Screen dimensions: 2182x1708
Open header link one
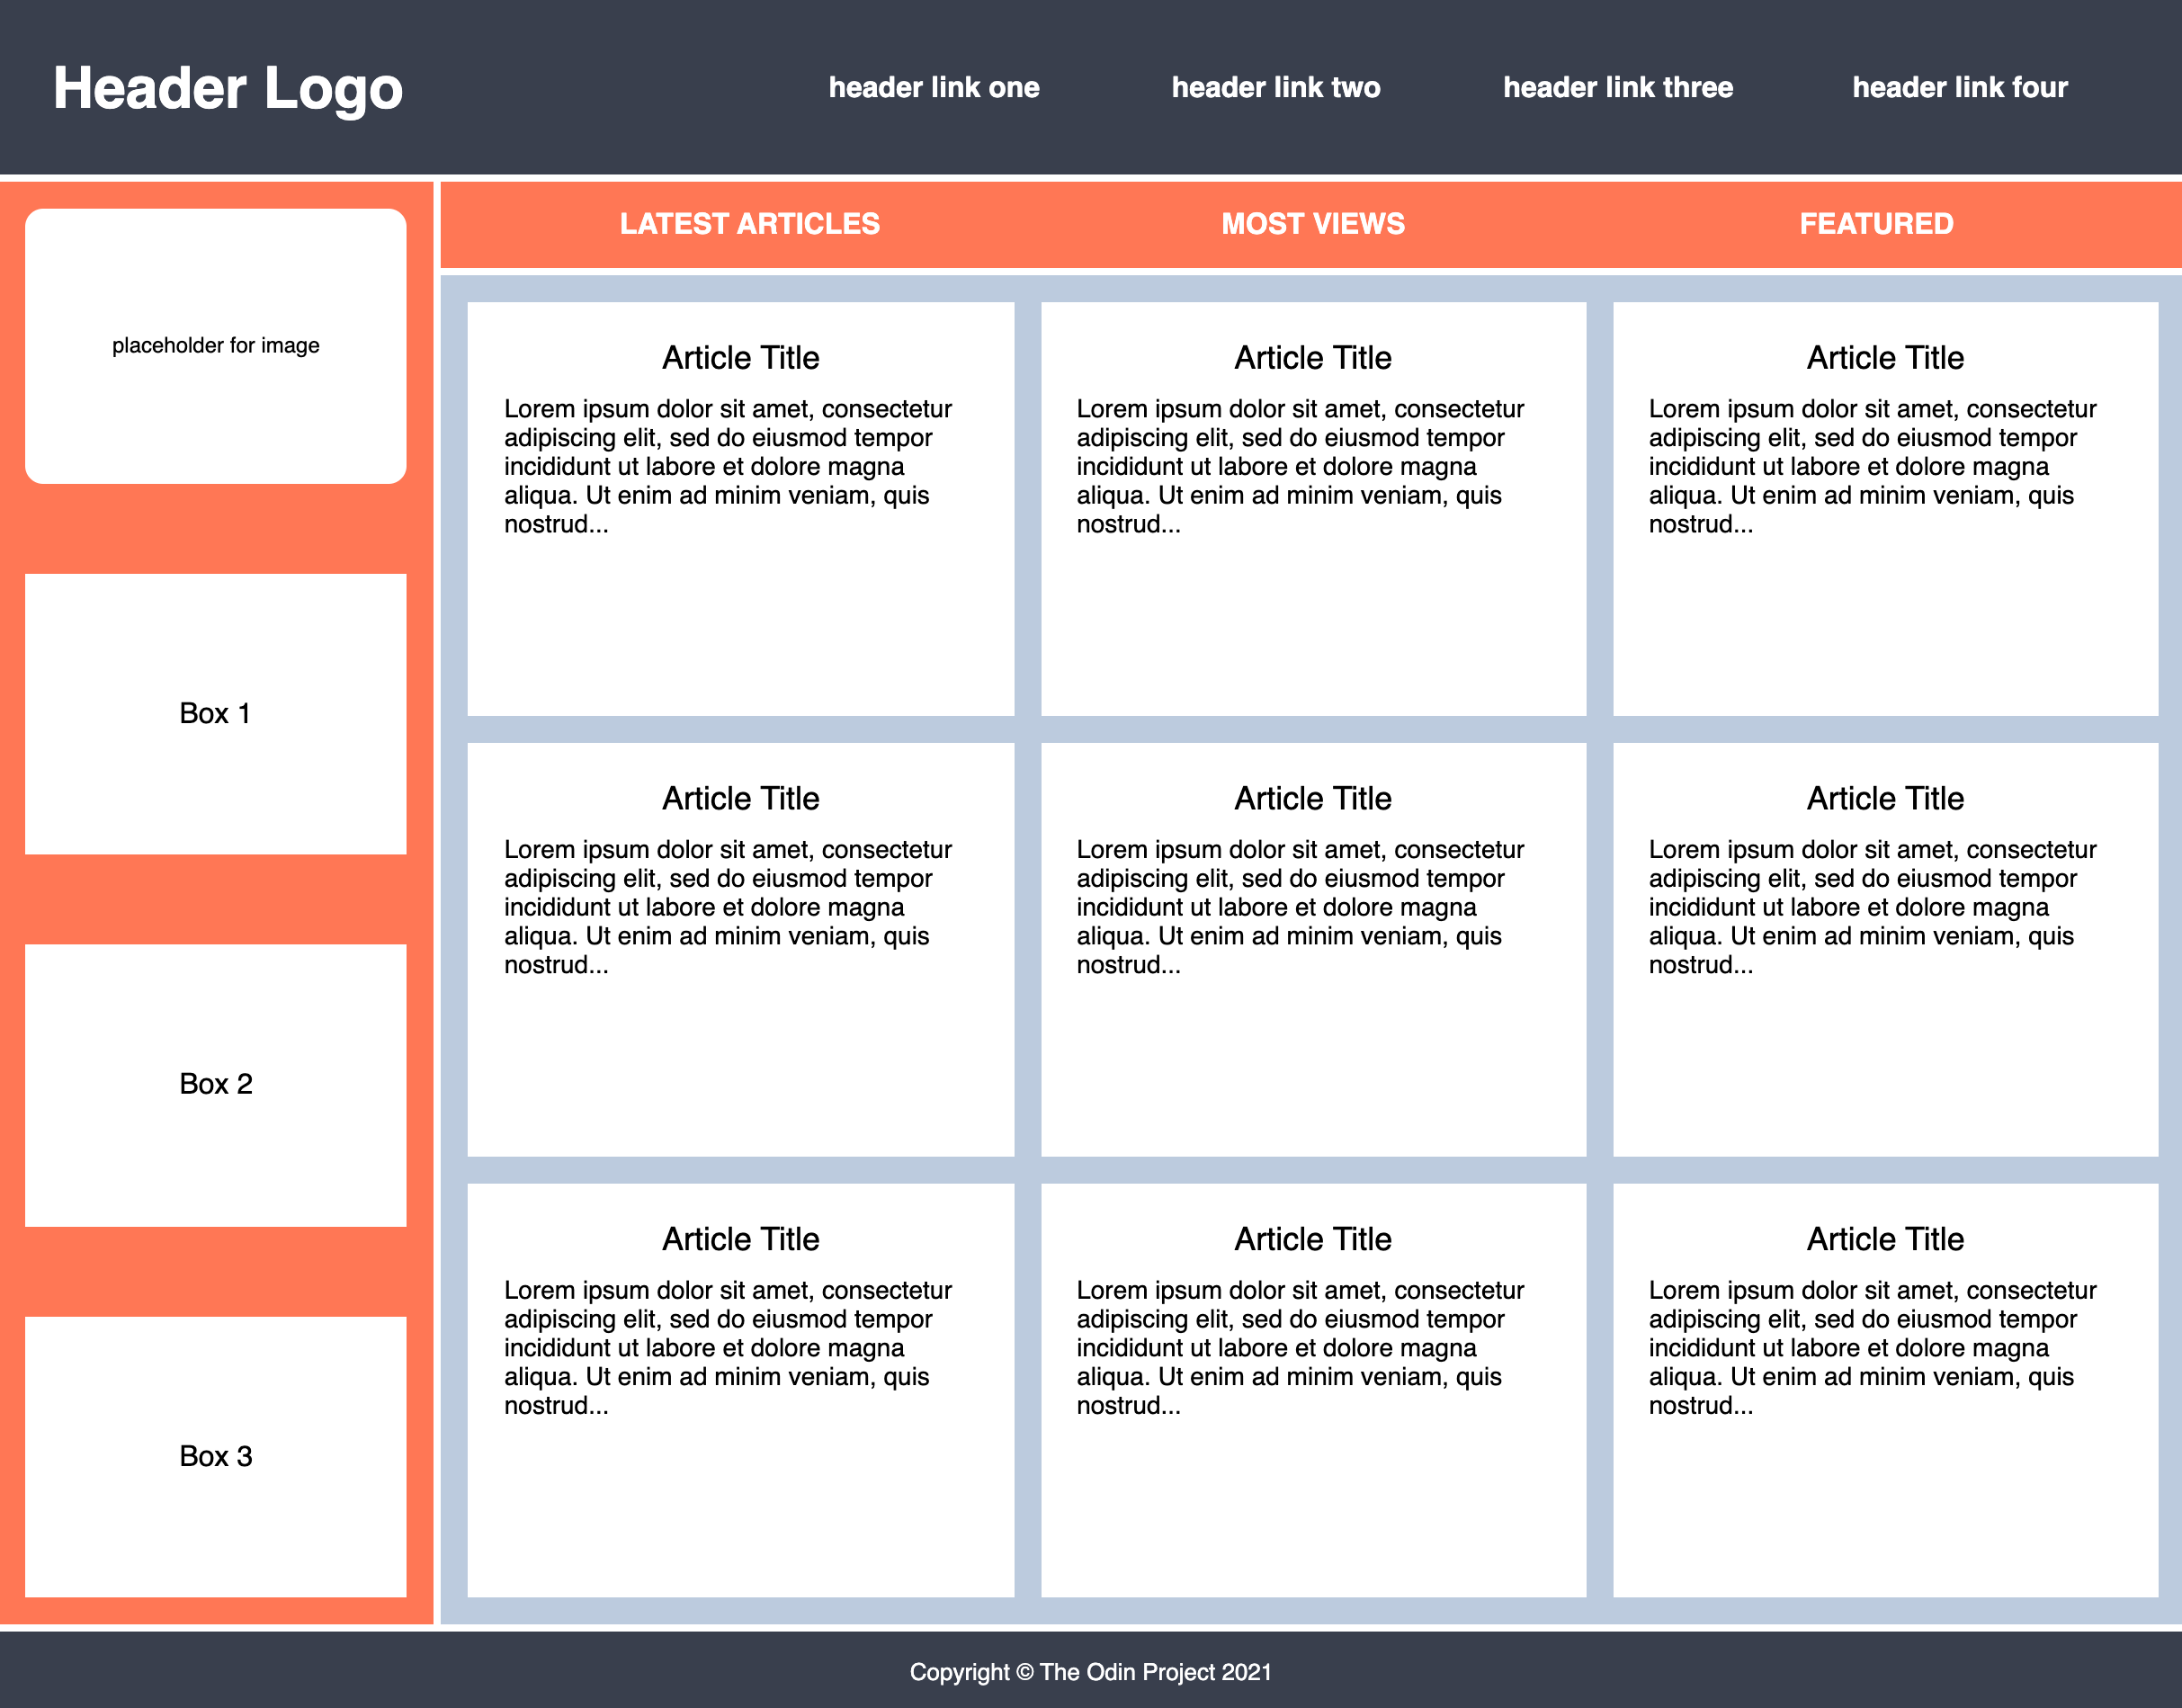pos(934,88)
